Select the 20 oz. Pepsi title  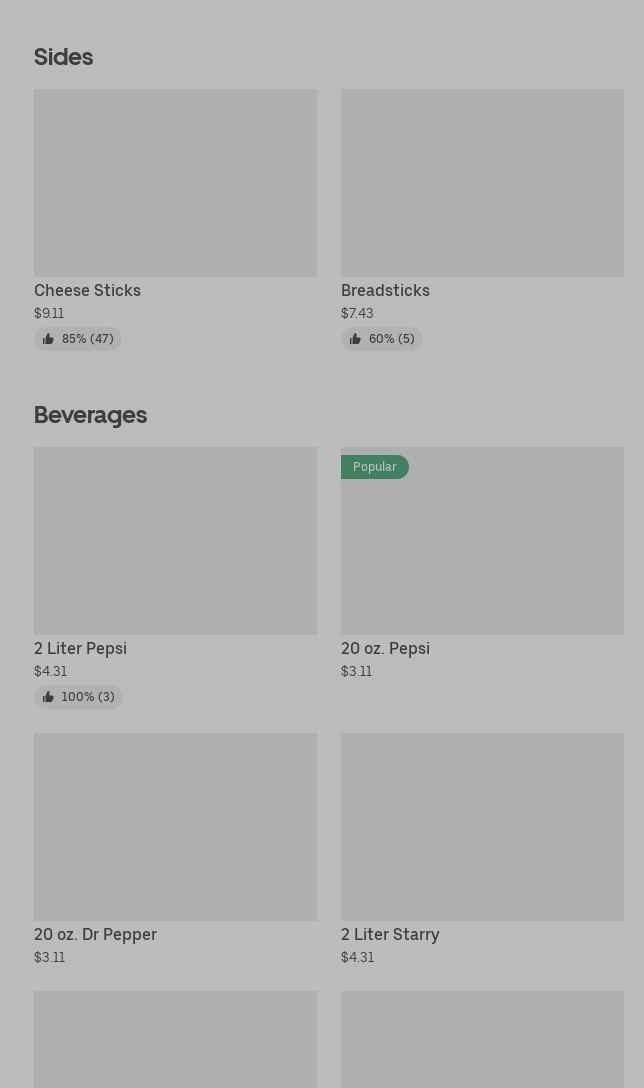coord(385,649)
